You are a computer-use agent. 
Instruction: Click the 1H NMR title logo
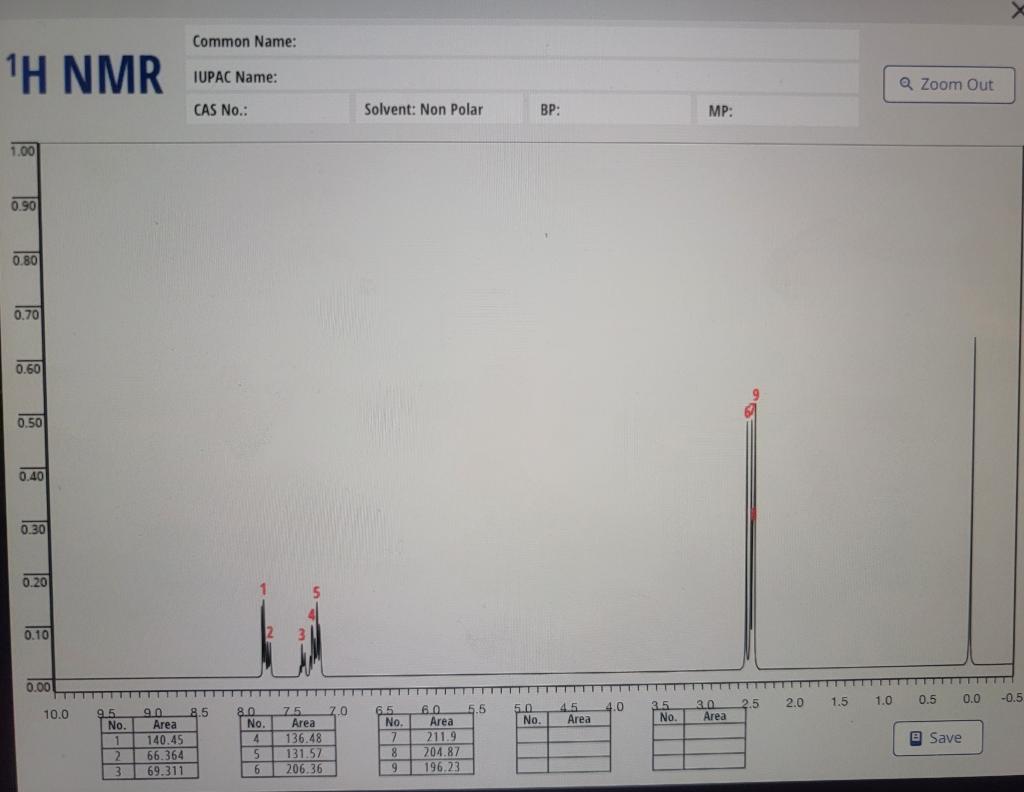click(85, 73)
